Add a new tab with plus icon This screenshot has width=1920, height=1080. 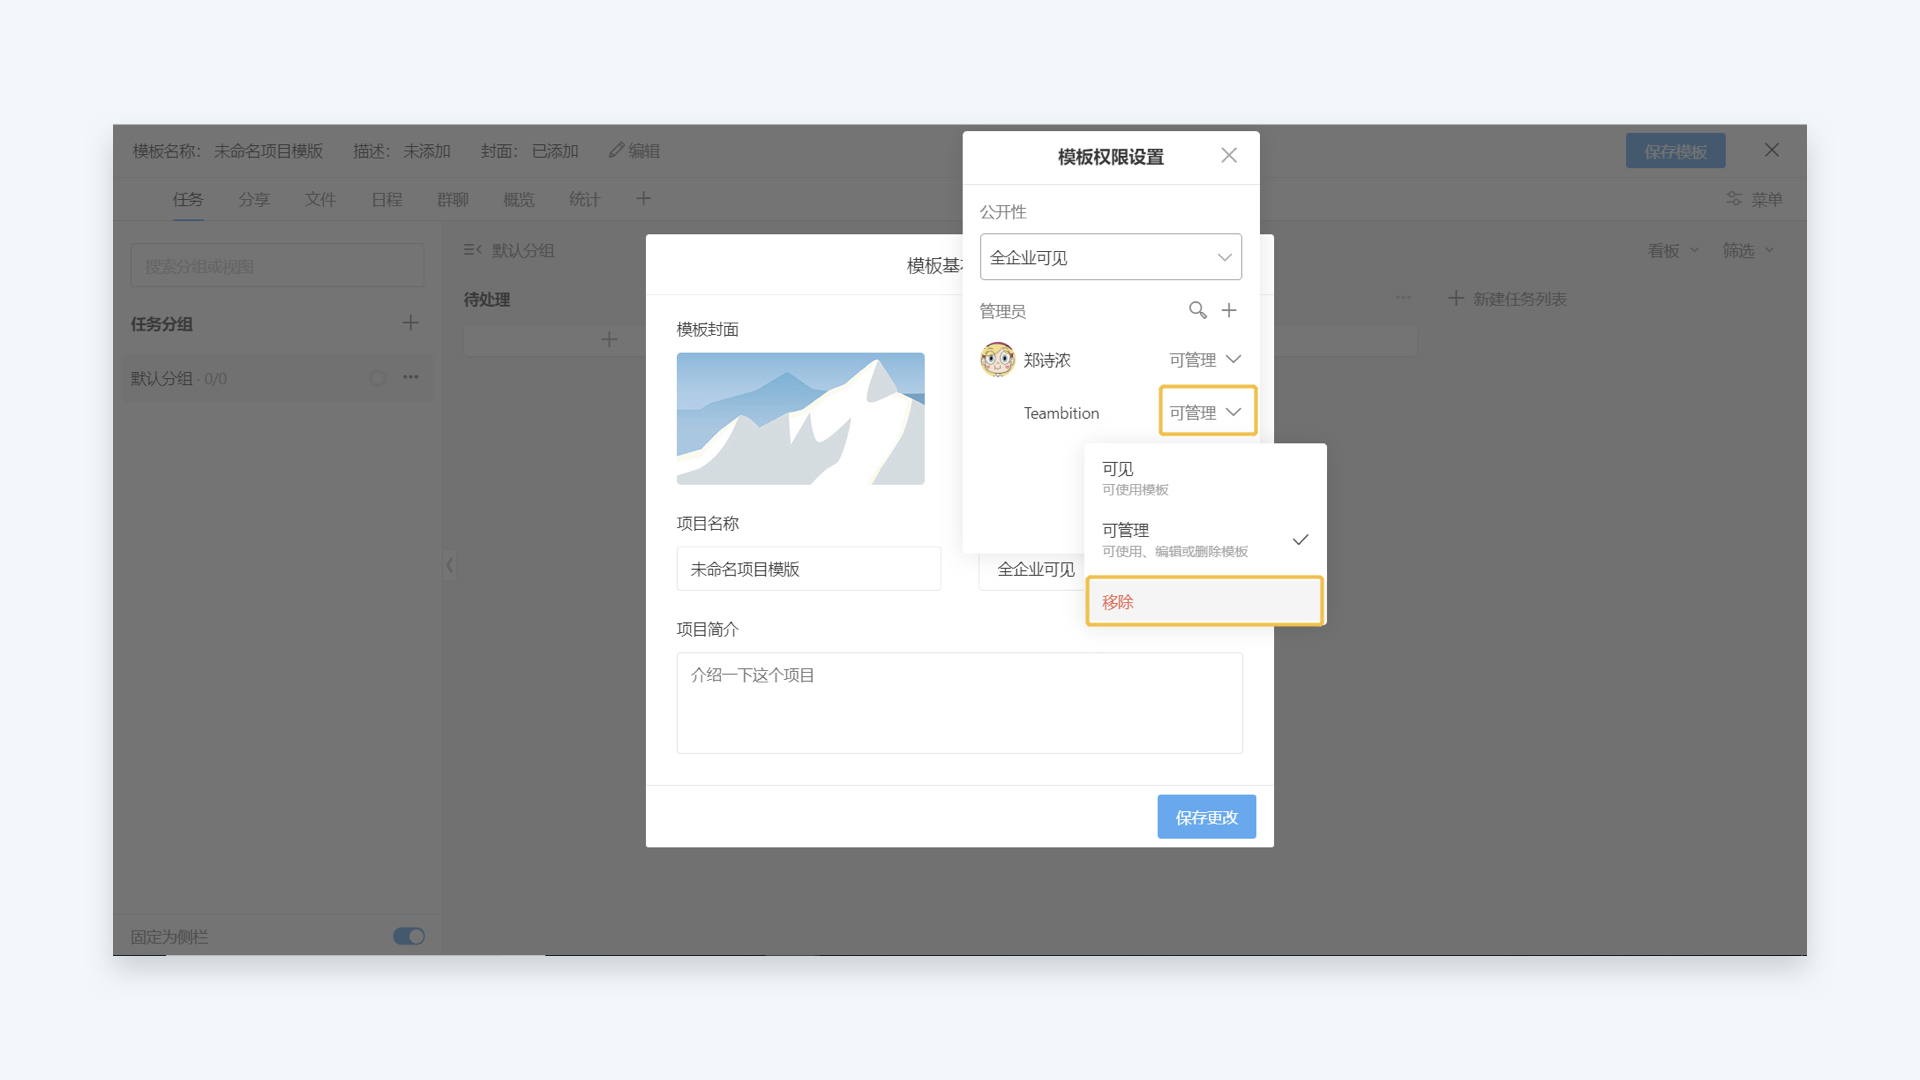[643, 199]
